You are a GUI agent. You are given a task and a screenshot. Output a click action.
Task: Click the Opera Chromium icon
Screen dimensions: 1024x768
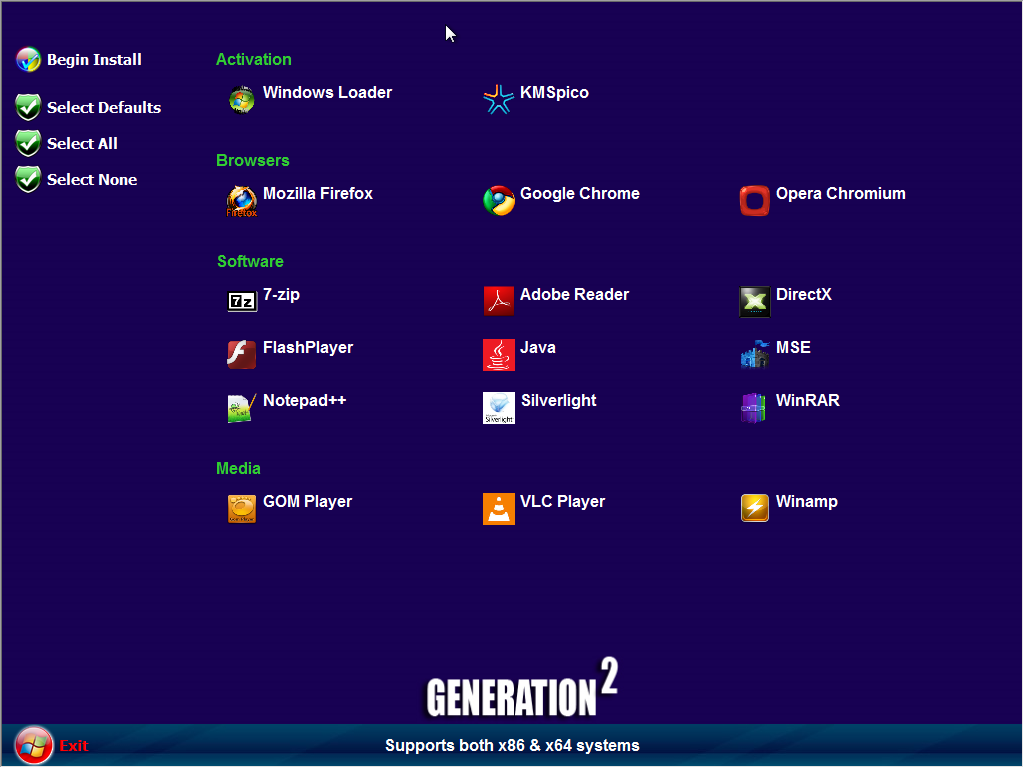click(754, 200)
